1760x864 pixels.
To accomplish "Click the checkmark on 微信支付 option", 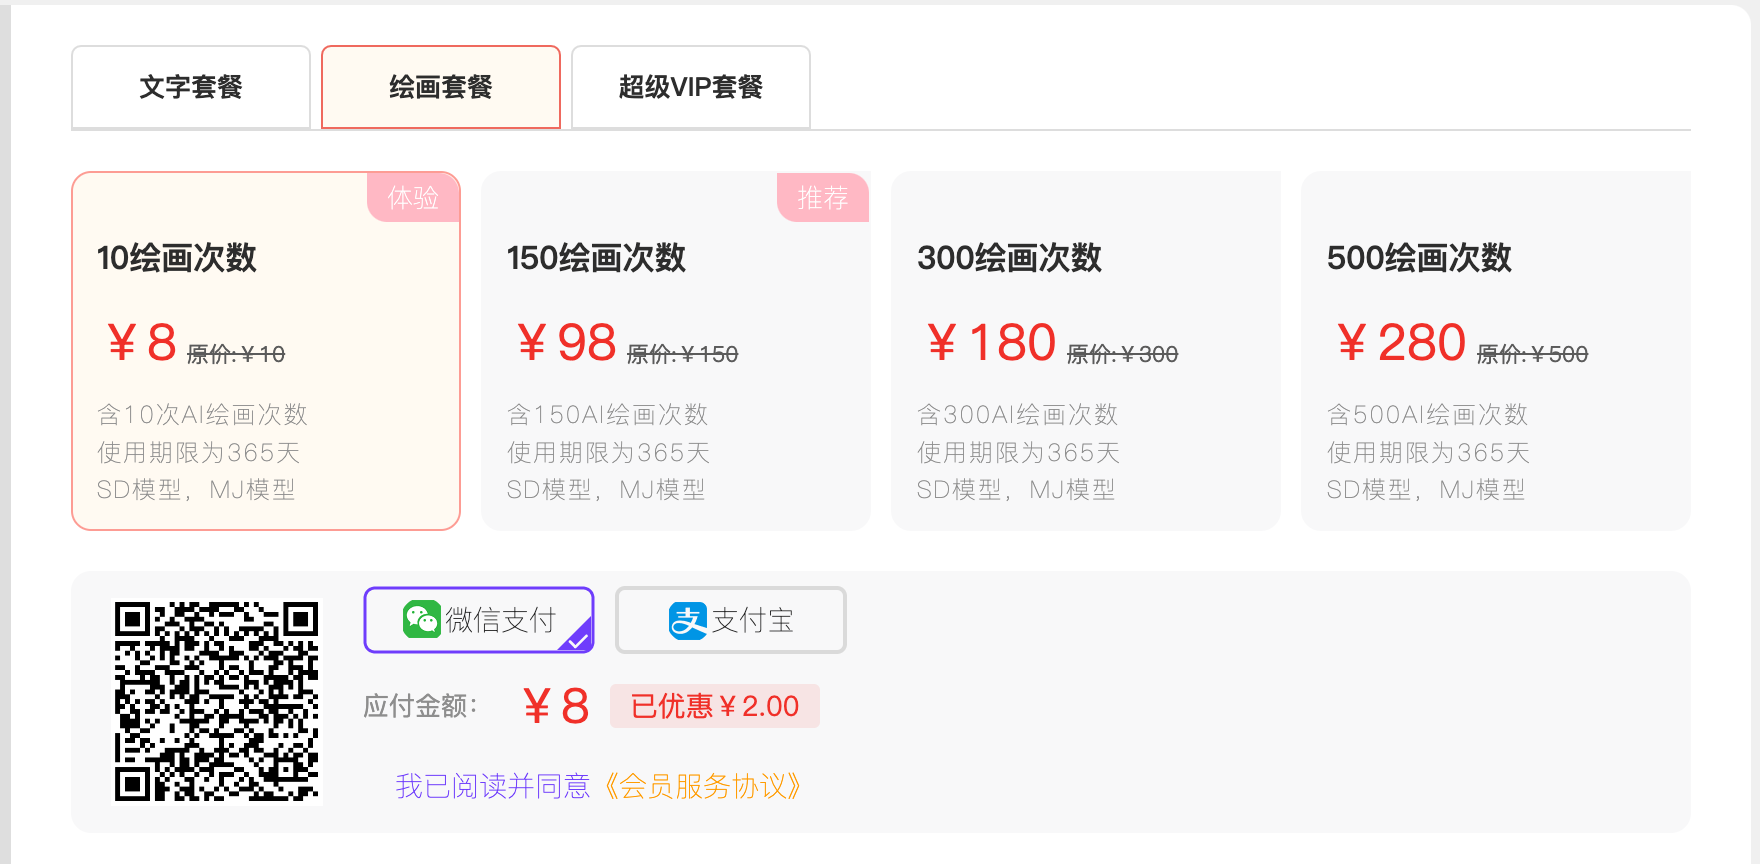I will click(578, 638).
